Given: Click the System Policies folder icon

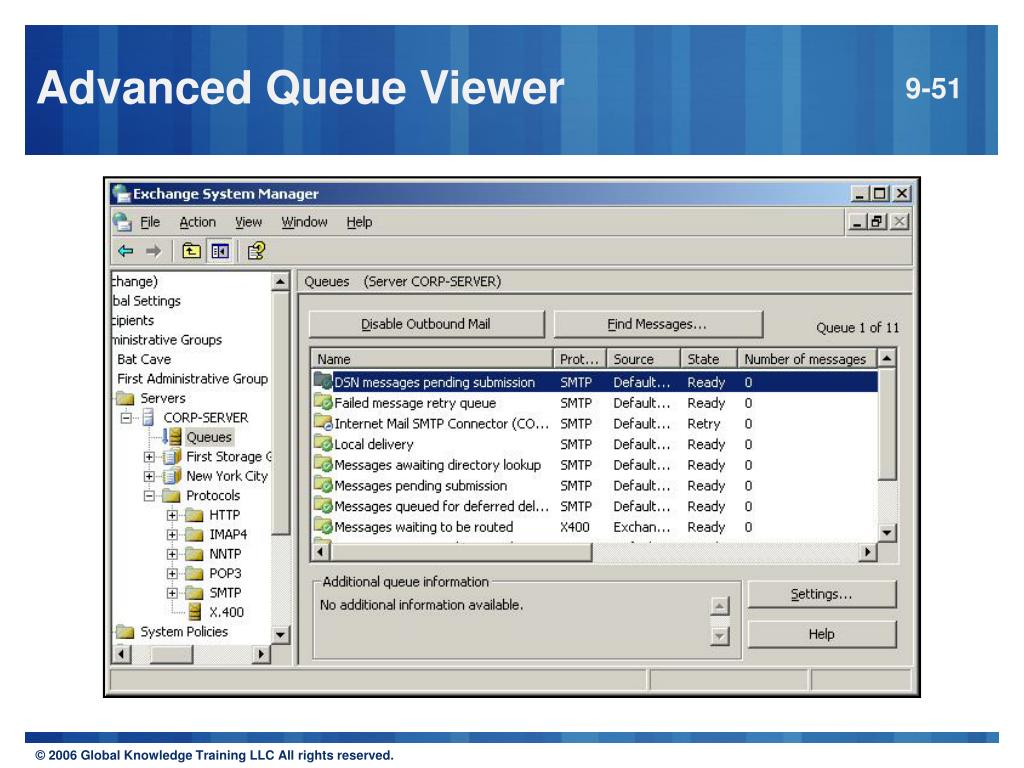Looking at the screenshot, I should click(x=124, y=632).
